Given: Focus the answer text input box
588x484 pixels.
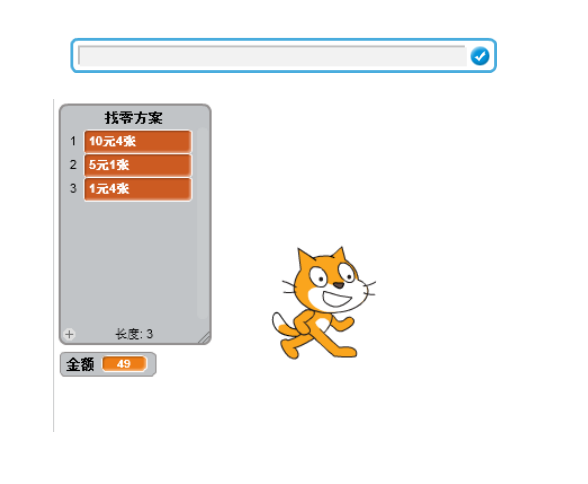Looking at the screenshot, I should point(272,56).
